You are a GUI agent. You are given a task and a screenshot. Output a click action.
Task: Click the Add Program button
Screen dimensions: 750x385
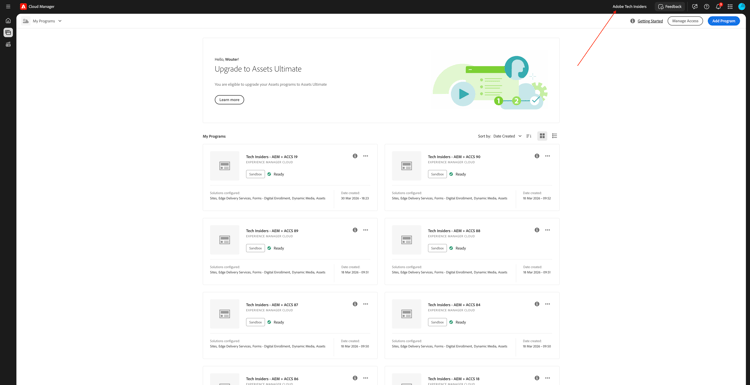tap(724, 21)
